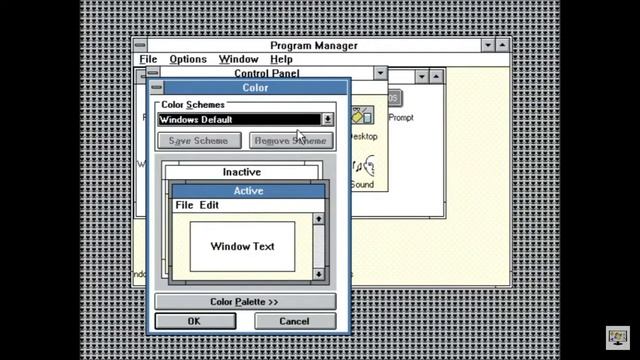640x360 pixels.
Task: Expand the Color Schemes dropdown arrow
Action: [327, 119]
